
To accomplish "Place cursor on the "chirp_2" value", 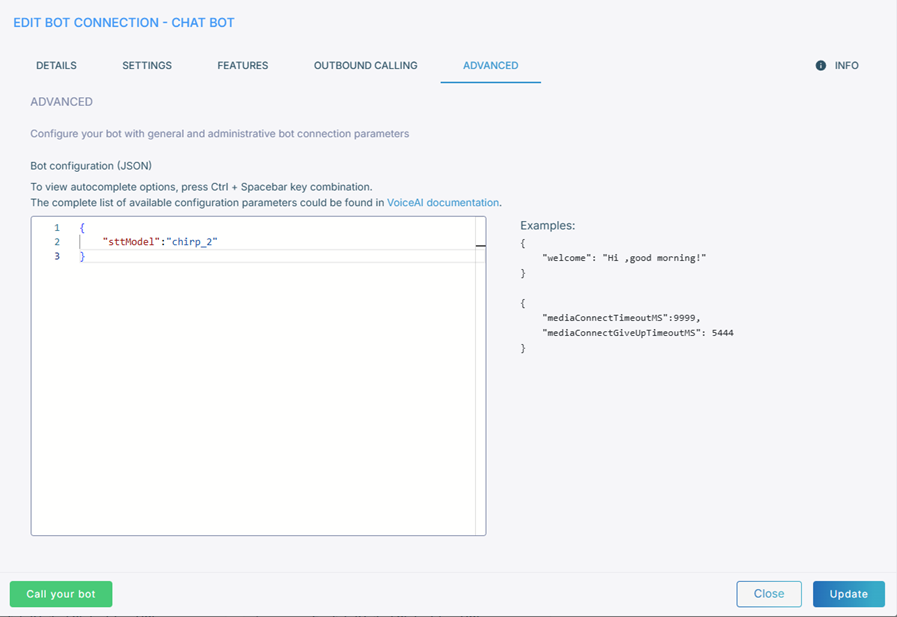I will coord(192,242).
